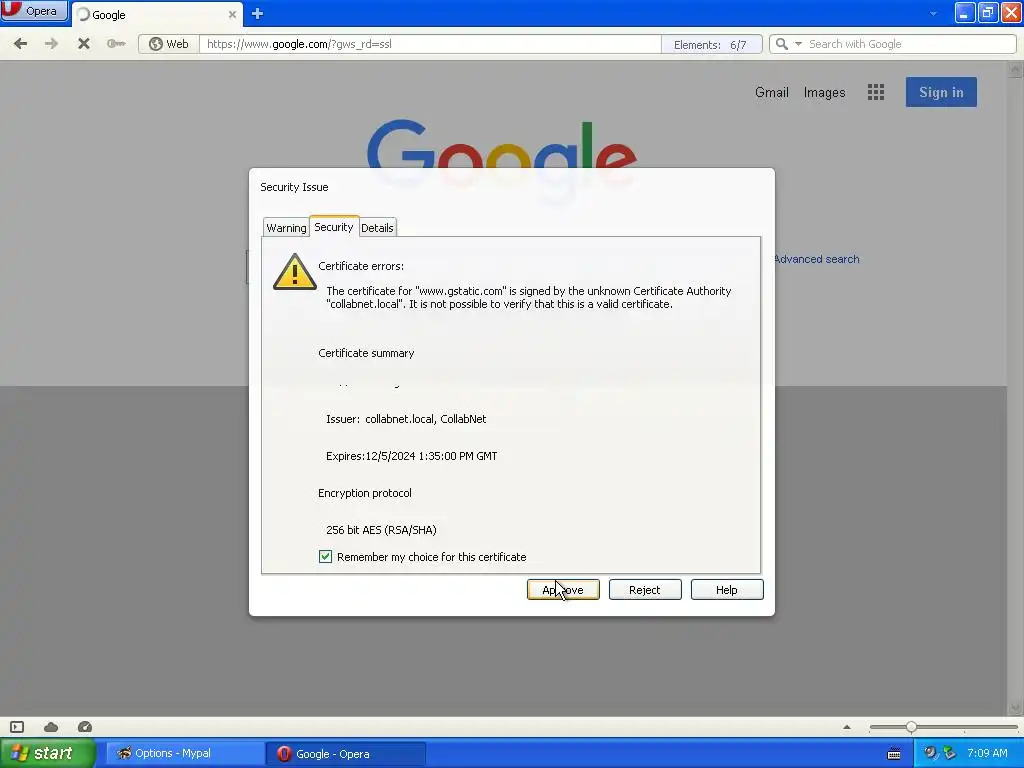Open the Windows start menu
Image resolution: width=1024 pixels, height=768 pixels.
coord(47,753)
